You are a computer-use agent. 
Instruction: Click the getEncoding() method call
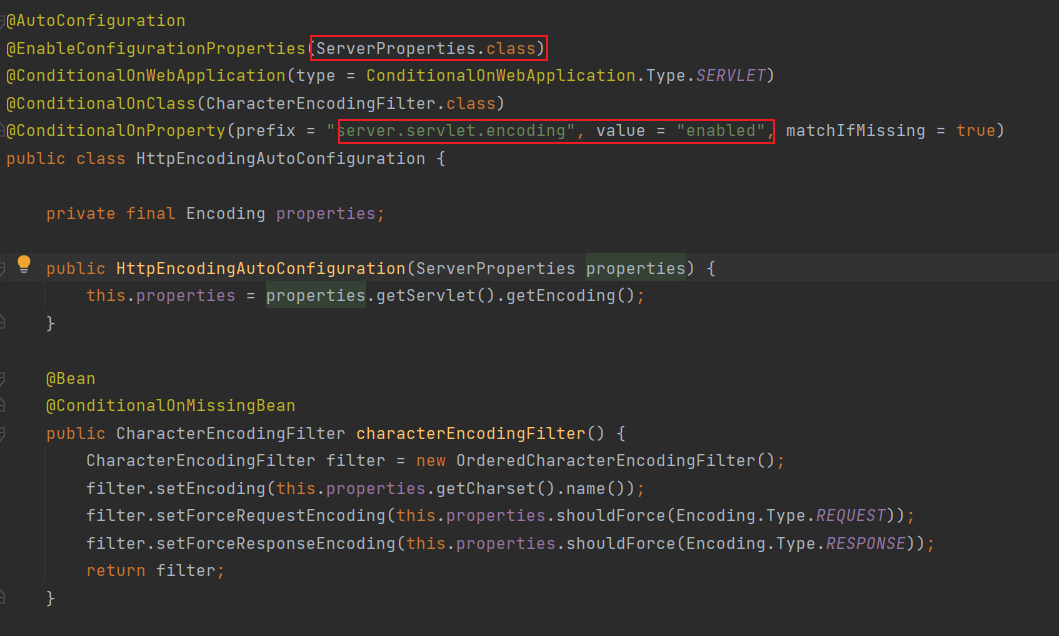571,296
